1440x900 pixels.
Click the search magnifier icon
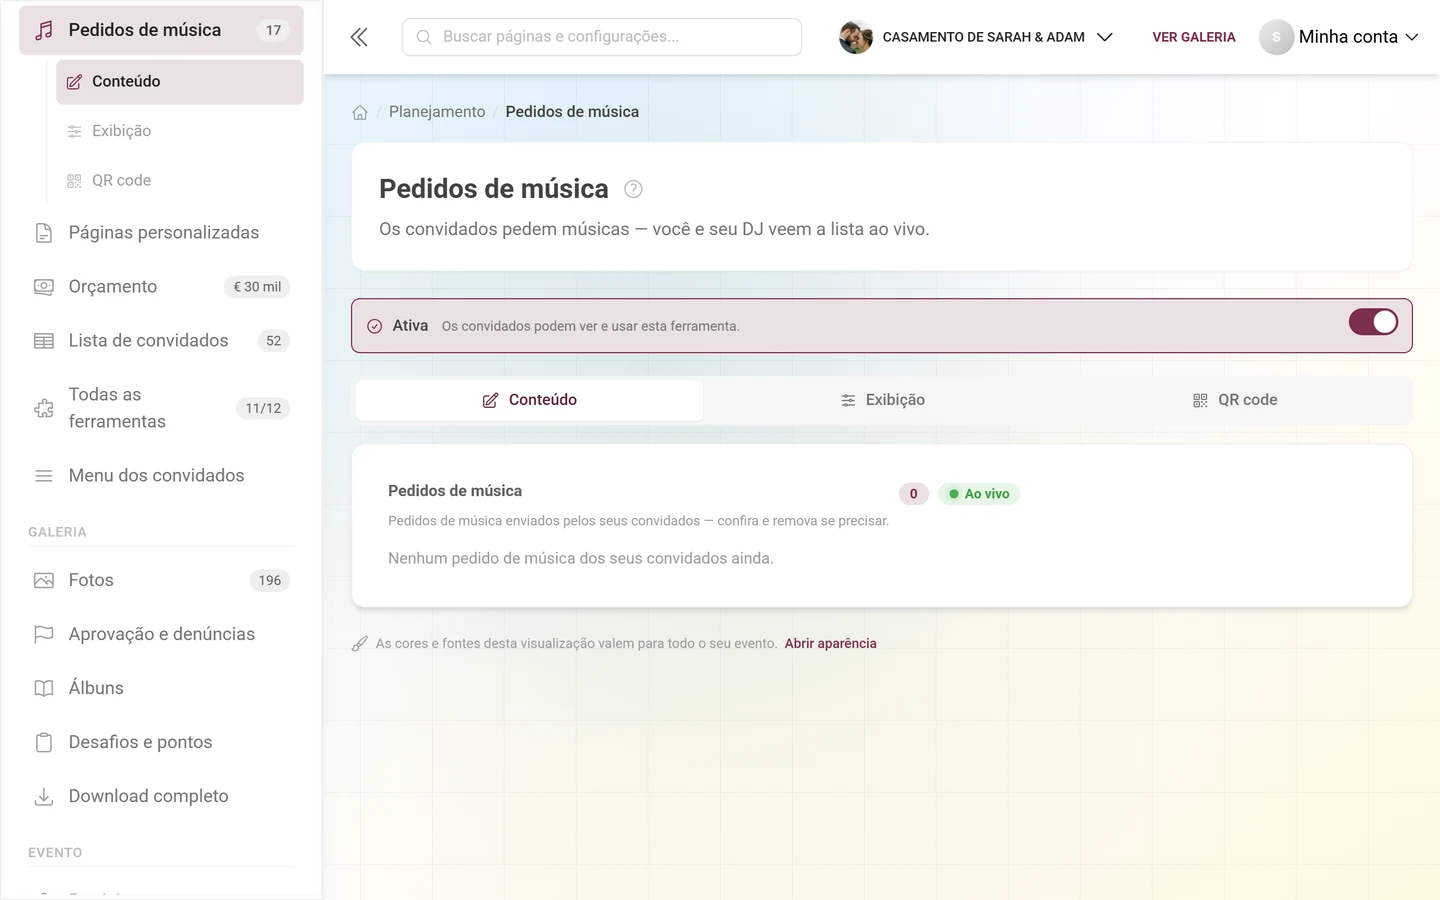point(424,37)
